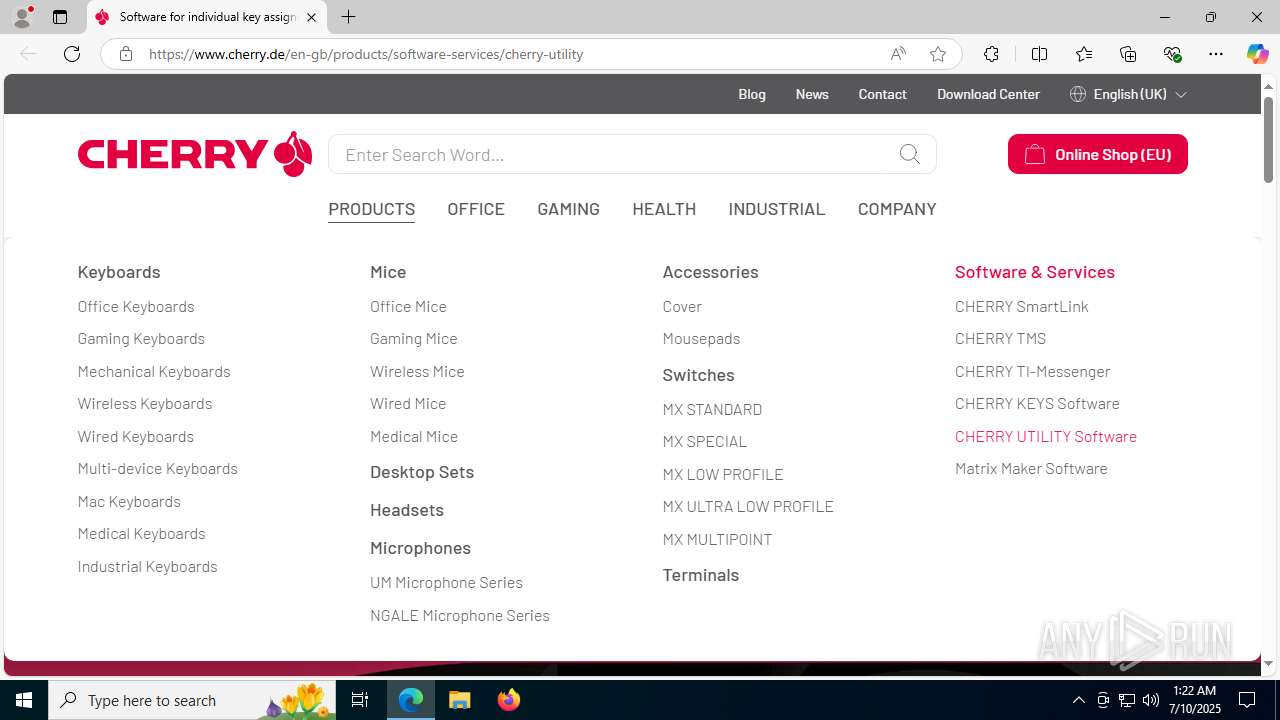1280x720 pixels.
Task: Select Gaming Mice link
Action: tap(413, 338)
